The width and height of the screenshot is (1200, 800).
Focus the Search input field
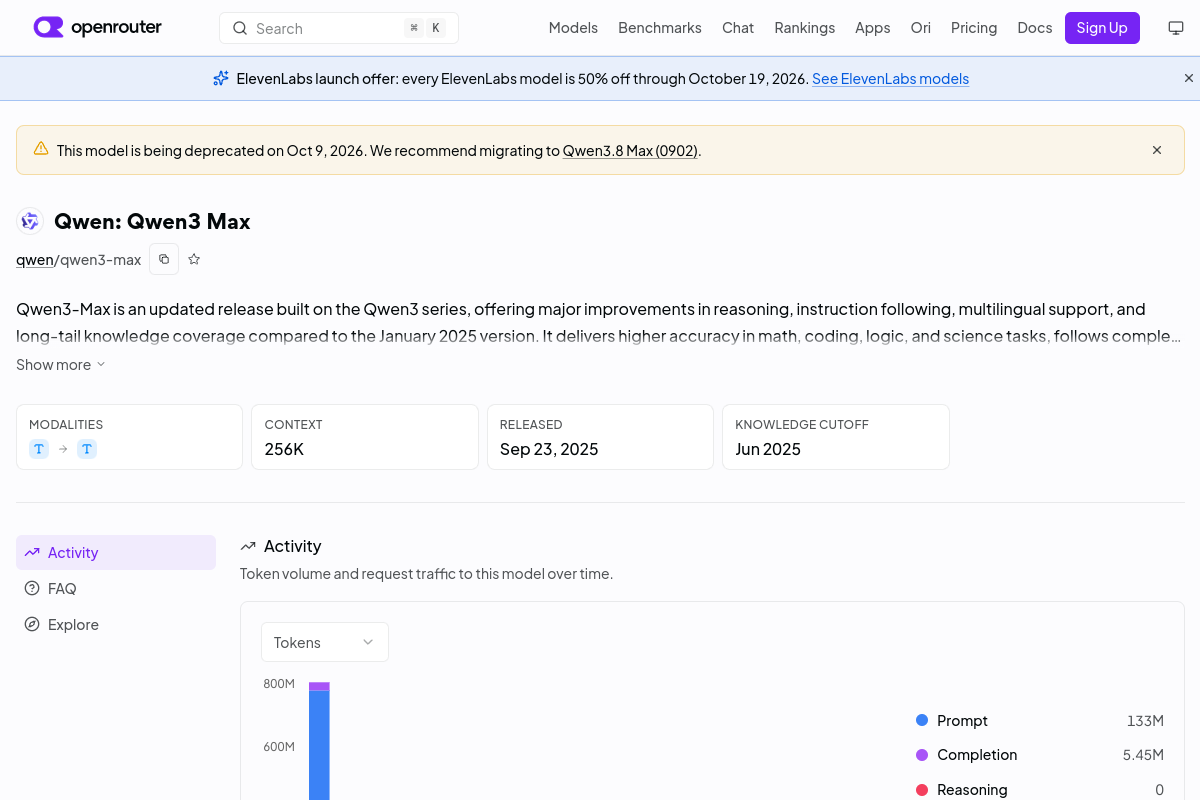[x=339, y=28]
